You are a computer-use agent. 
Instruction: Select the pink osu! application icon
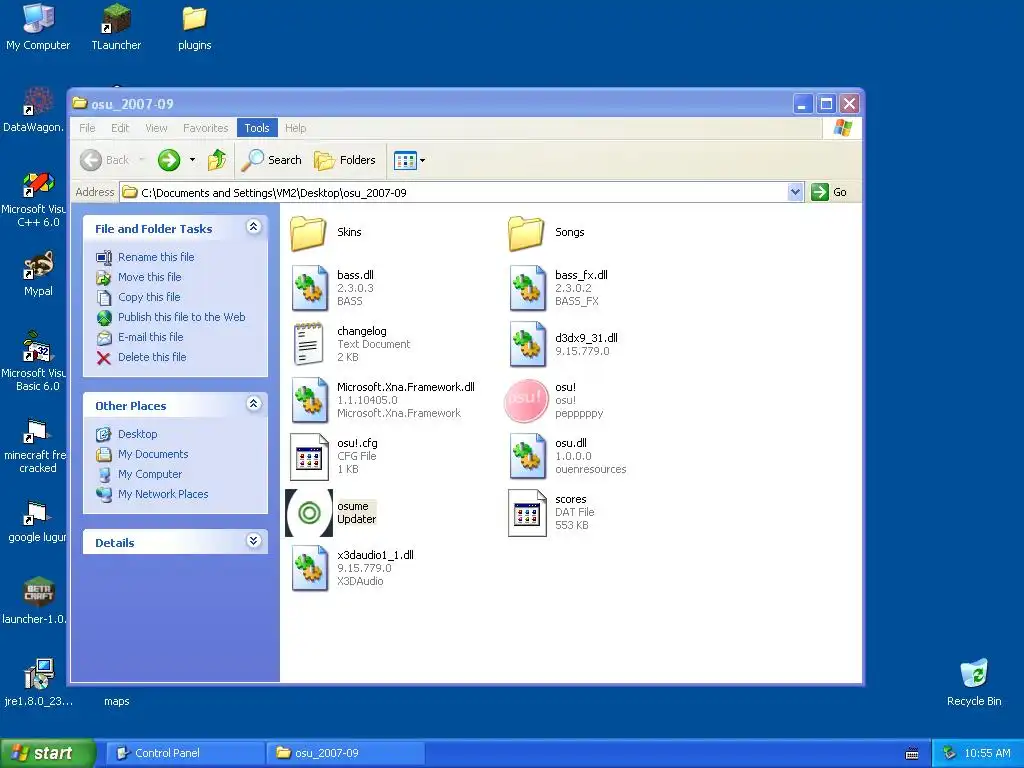(526, 400)
